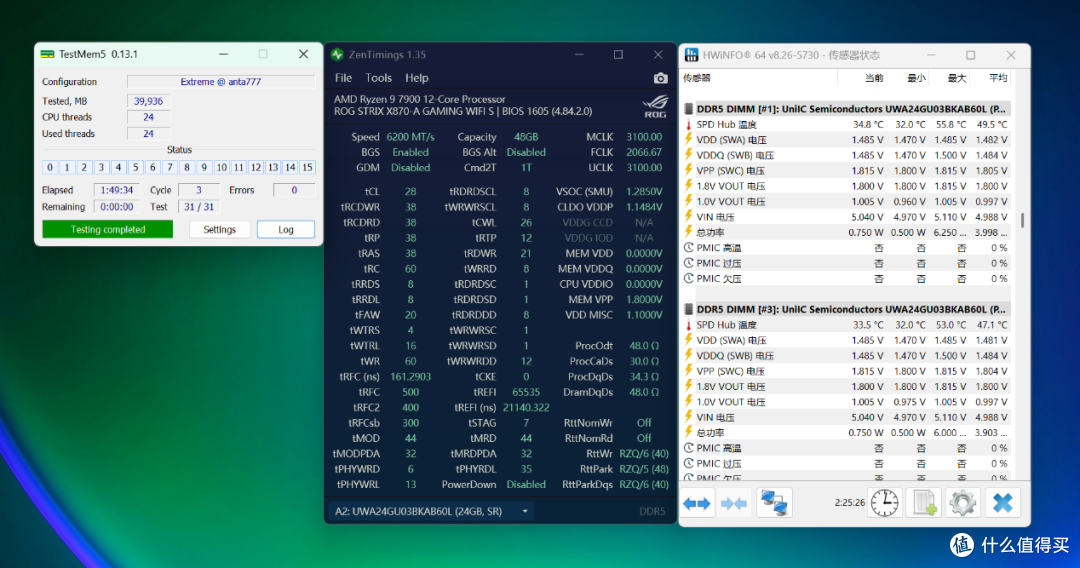The image size is (1080, 568).
Task: Click thermometer icon beside DIMM #1 SPD Hub
Action: point(688,125)
